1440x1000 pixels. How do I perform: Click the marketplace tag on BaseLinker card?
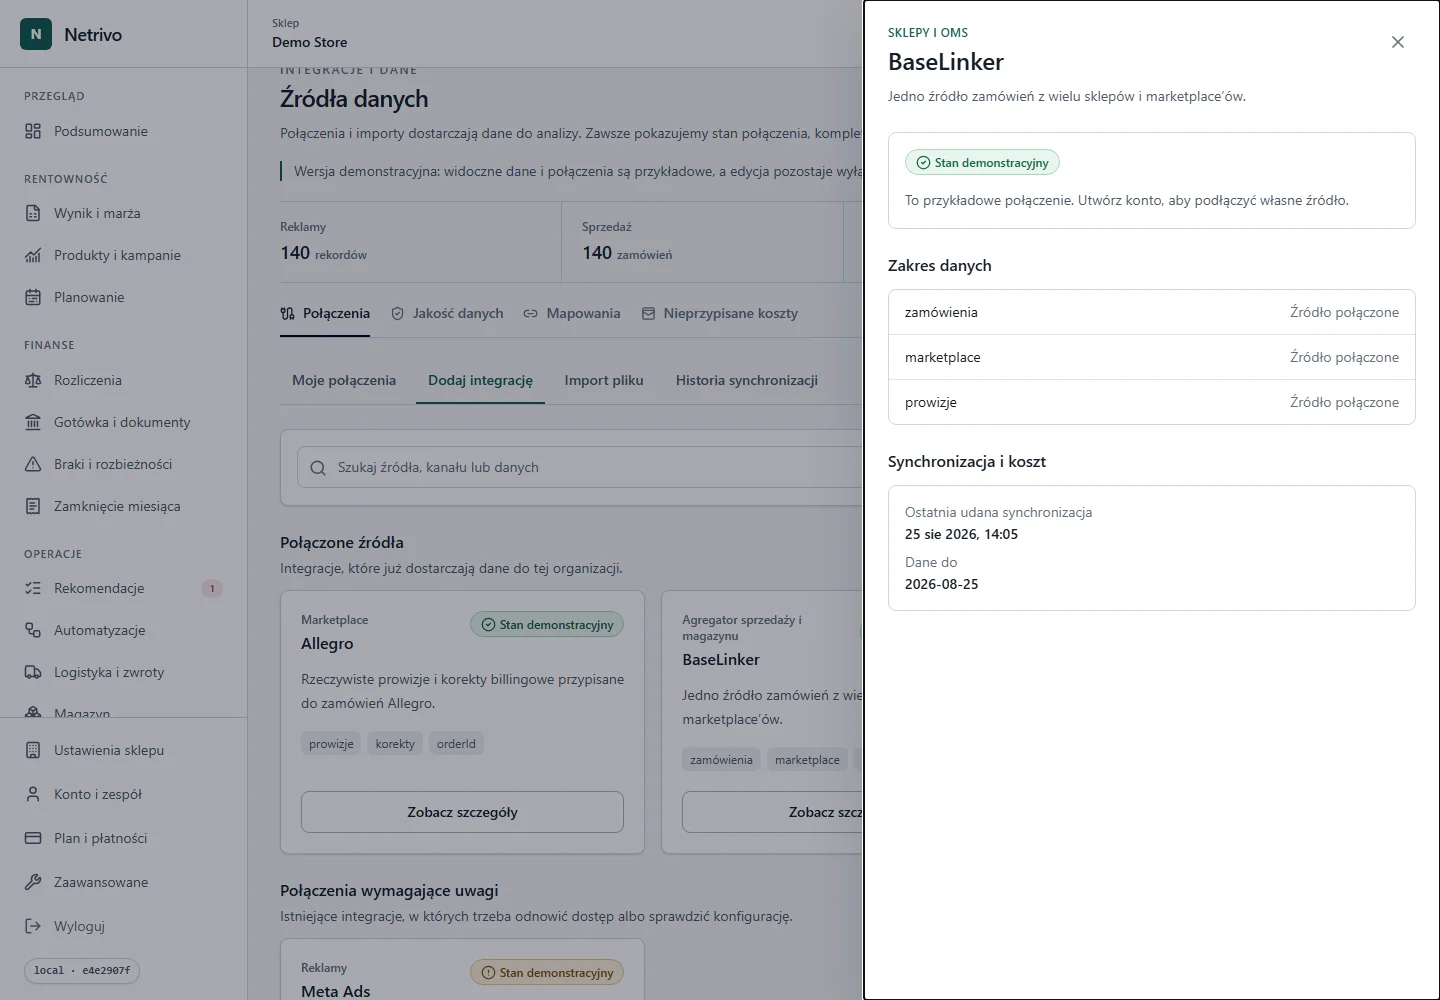coord(807,760)
